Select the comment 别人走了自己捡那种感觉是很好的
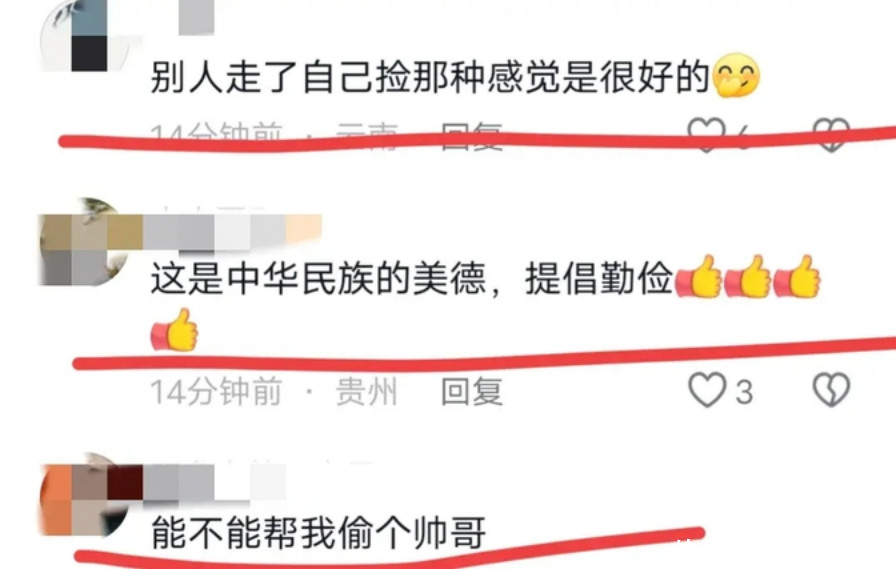The height and width of the screenshot is (570, 896). pos(455,76)
